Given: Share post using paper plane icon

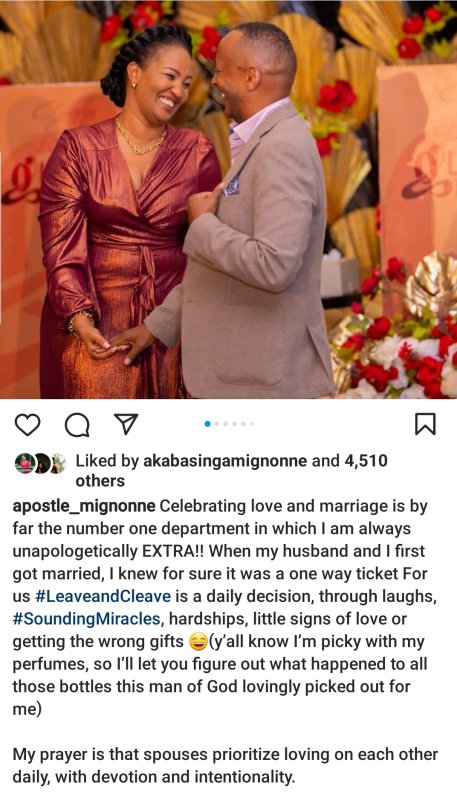Looking at the screenshot, I should 125,424.
